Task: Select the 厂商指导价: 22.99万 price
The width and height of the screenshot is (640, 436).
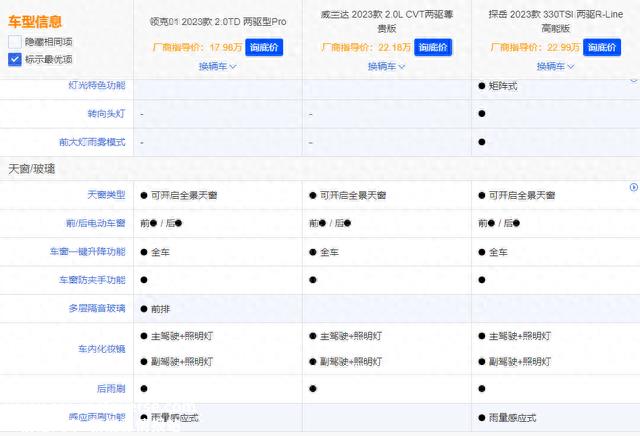Action: pyautogui.click(x=536, y=47)
